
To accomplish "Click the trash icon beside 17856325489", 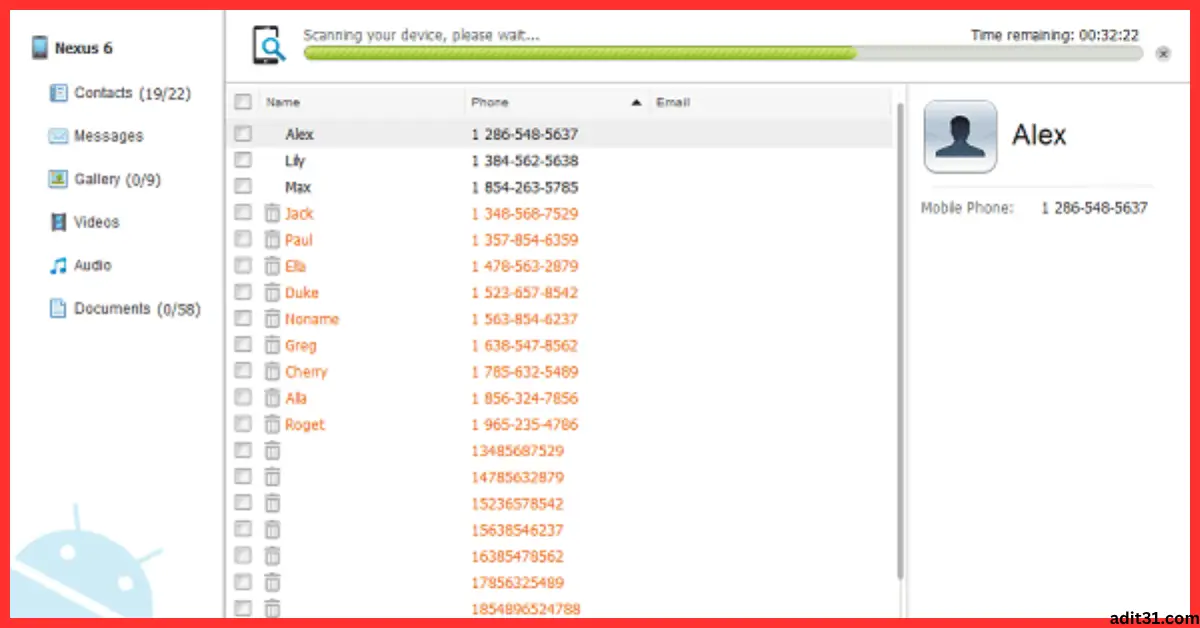I will [x=272, y=582].
